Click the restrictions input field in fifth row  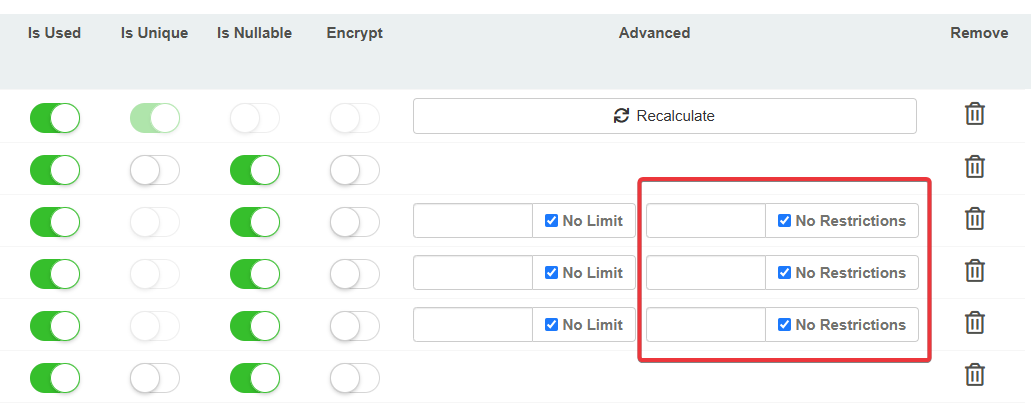click(x=706, y=325)
